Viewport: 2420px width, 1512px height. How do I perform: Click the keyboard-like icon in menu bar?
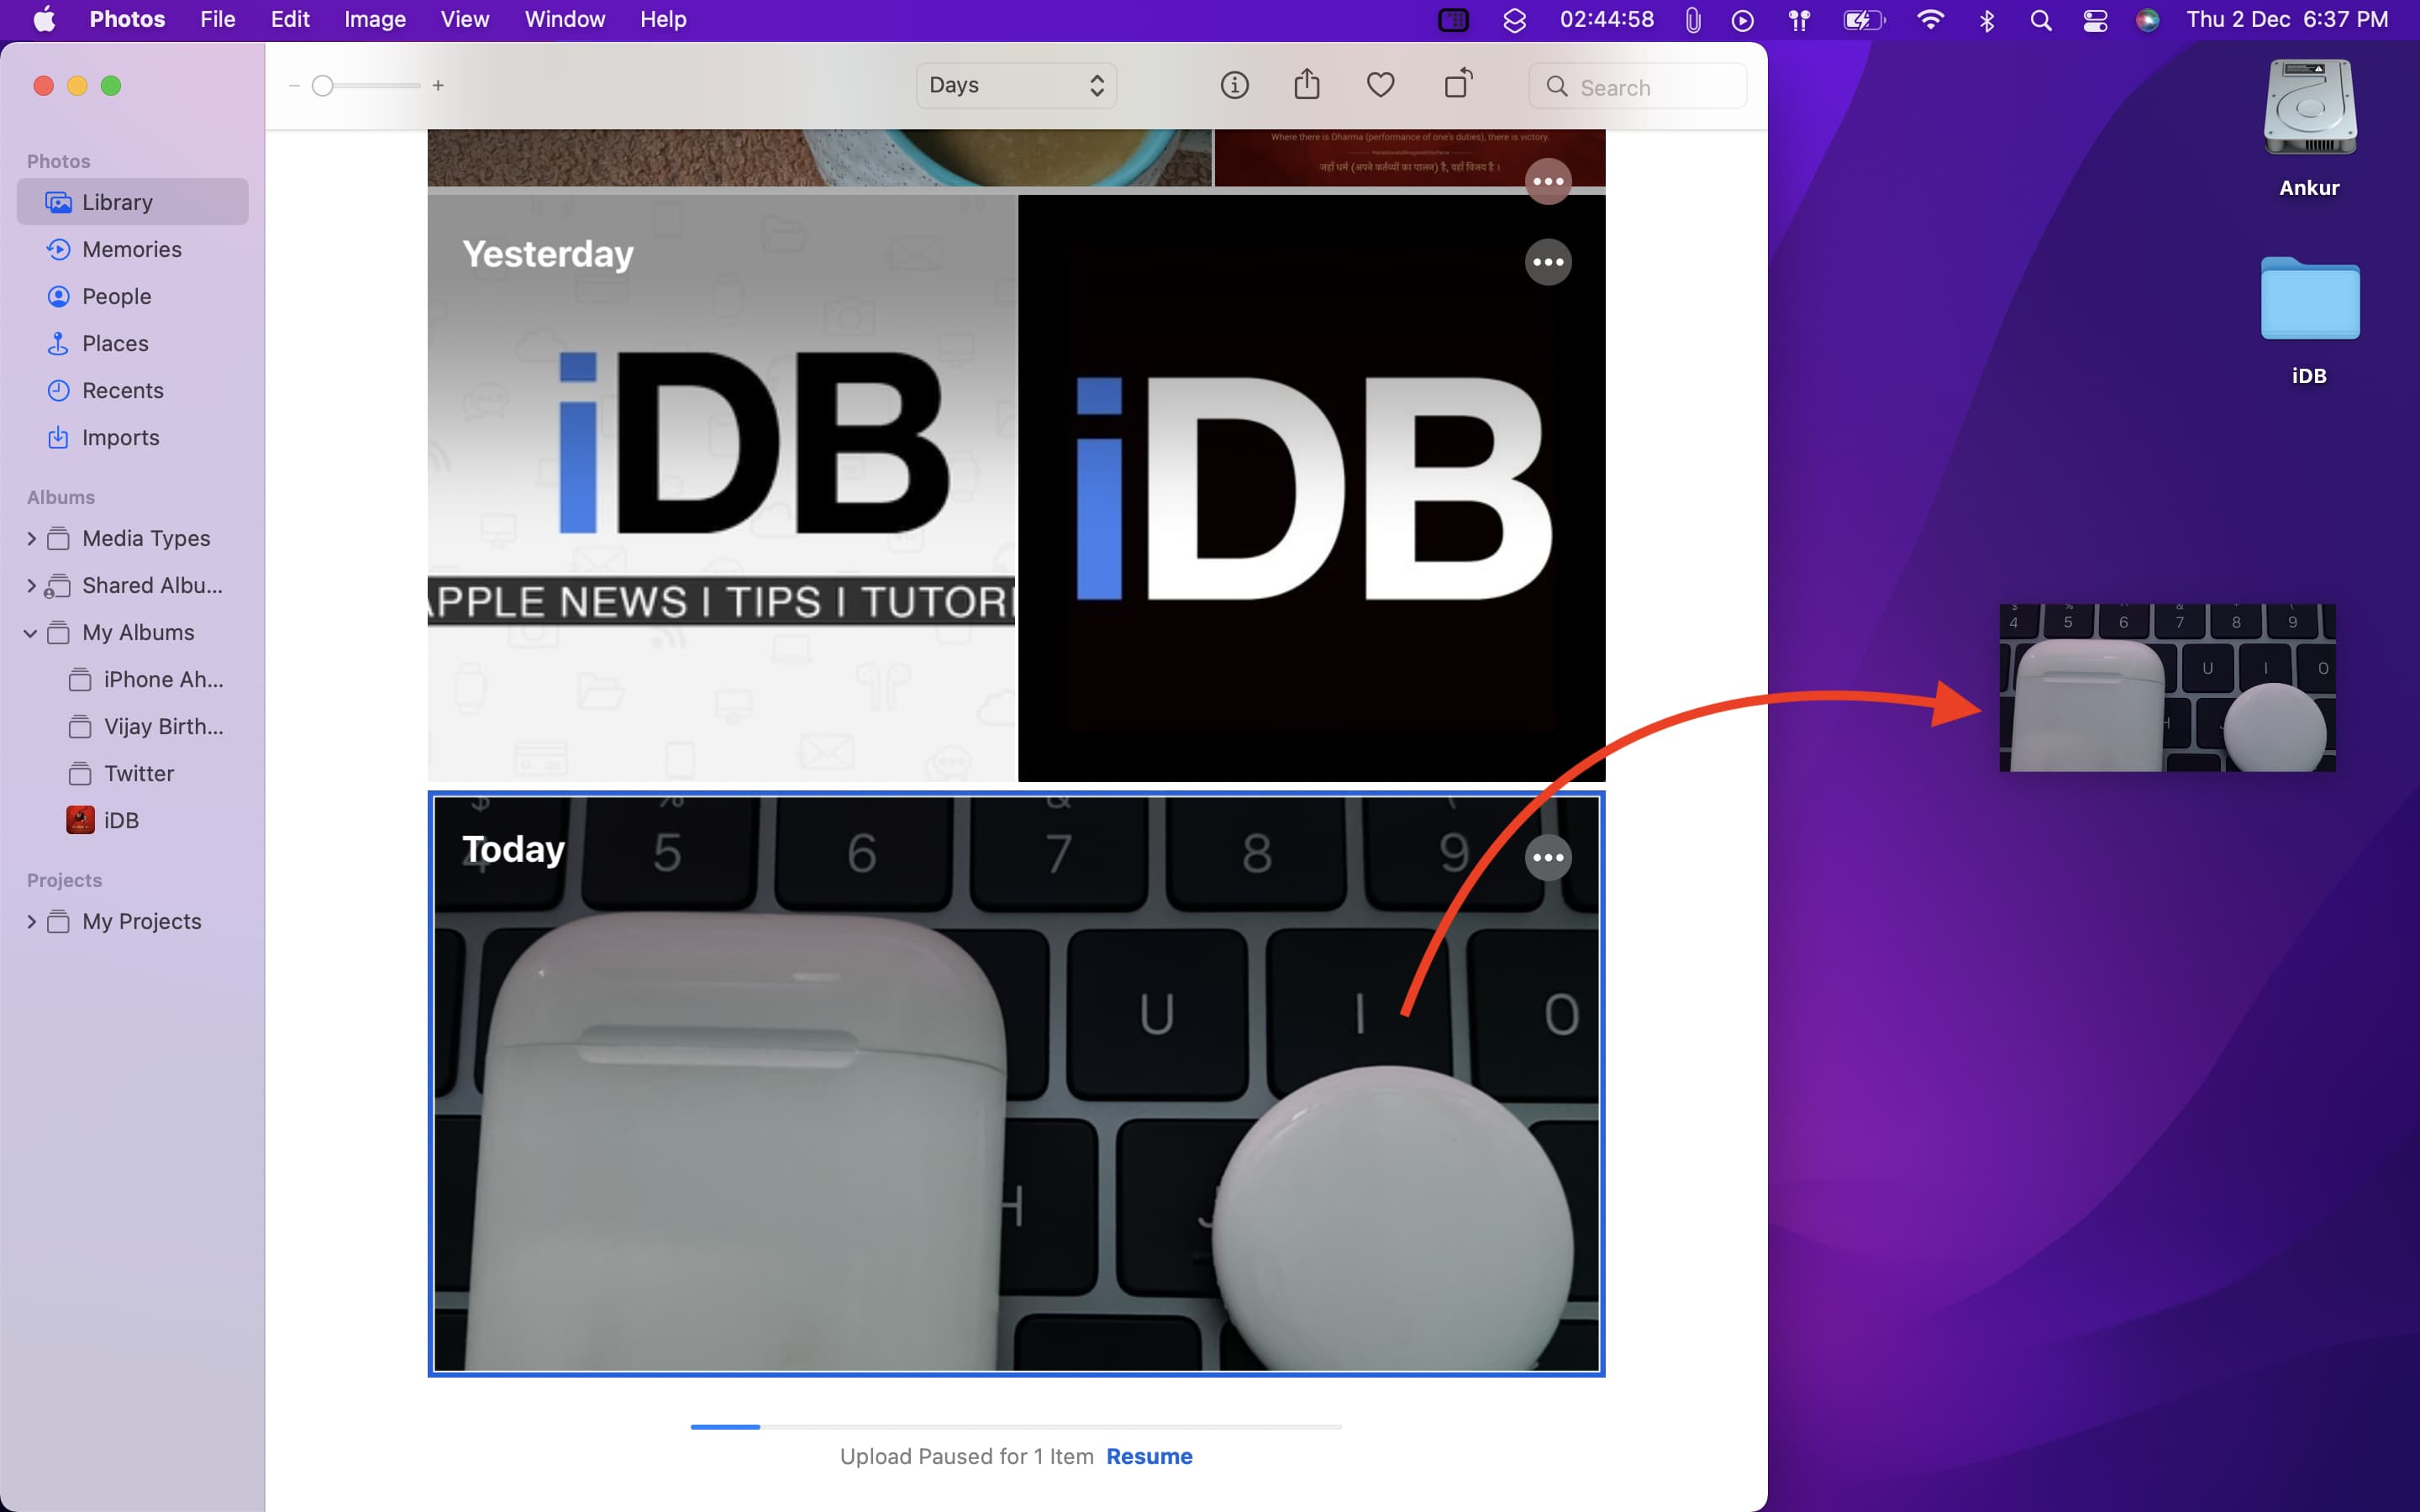(x=1453, y=20)
